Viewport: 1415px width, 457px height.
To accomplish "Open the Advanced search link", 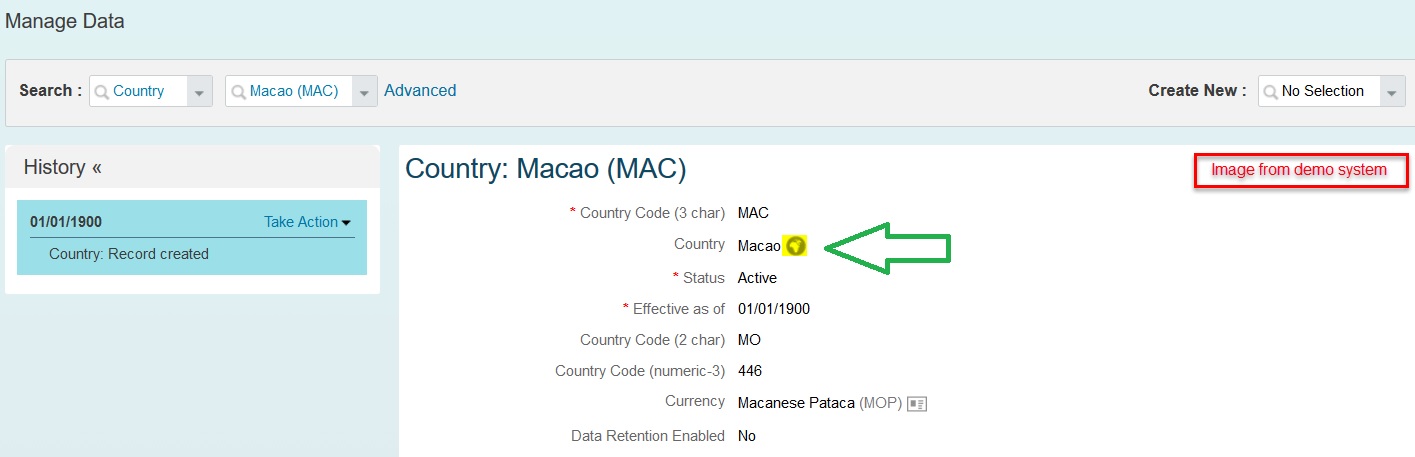I will pos(420,90).
